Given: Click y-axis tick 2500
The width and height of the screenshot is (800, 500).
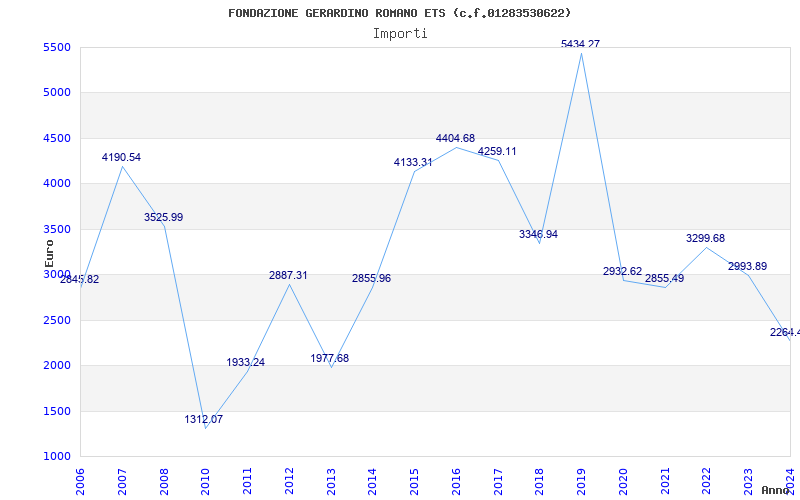Looking at the screenshot, I should [x=57, y=320].
